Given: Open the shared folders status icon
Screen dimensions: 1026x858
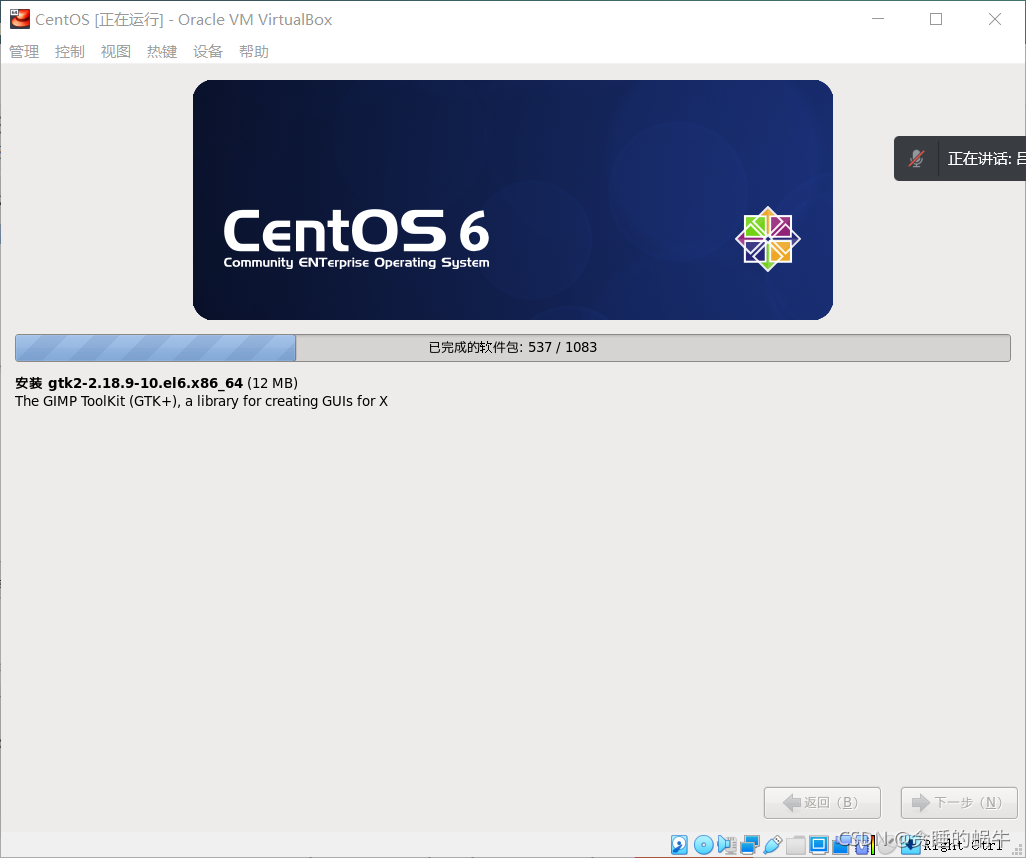Looking at the screenshot, I should coord(796,845).
